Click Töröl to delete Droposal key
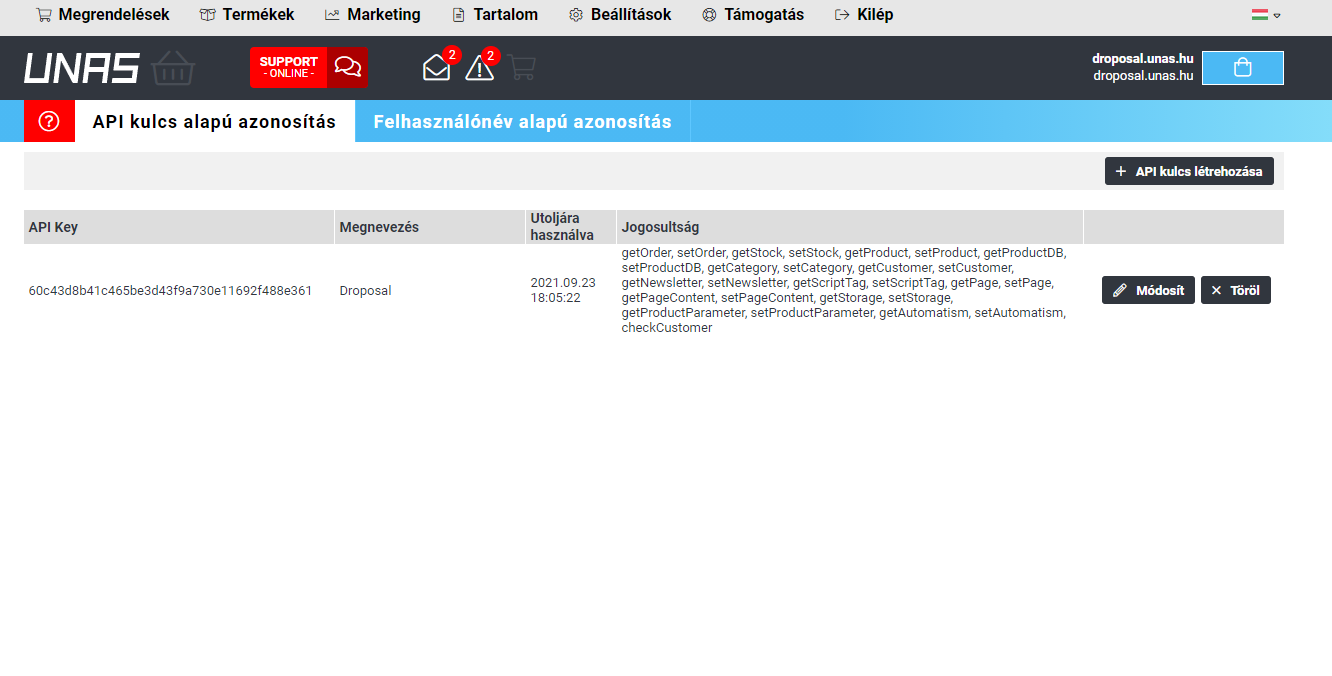 1235,291
